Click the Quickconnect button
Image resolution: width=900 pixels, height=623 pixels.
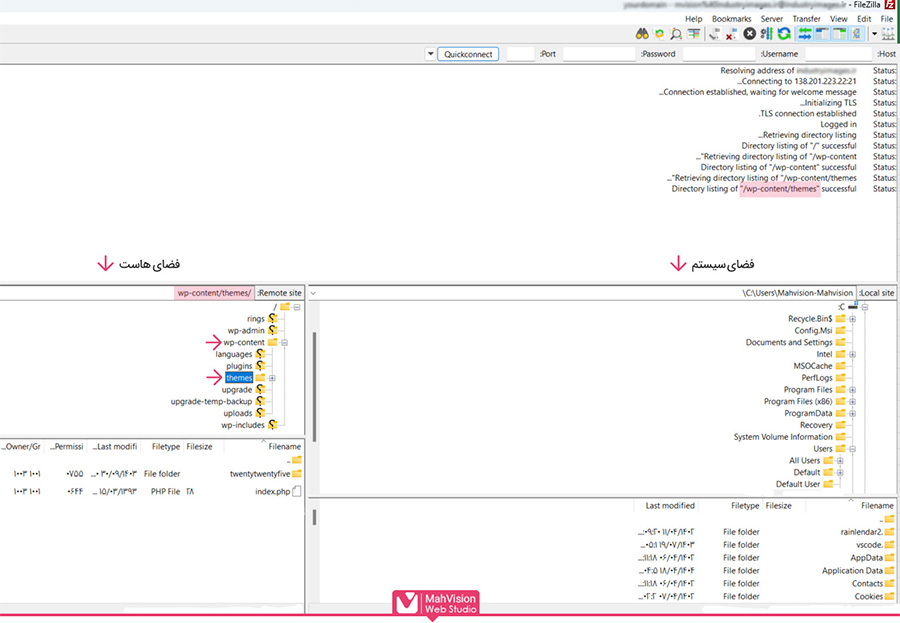468,54
